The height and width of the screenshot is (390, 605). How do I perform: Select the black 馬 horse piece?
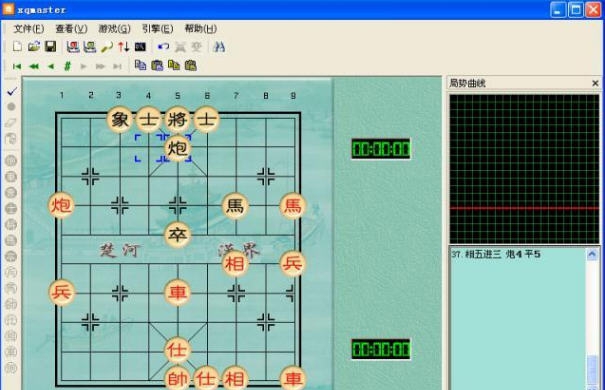[235, 206]
